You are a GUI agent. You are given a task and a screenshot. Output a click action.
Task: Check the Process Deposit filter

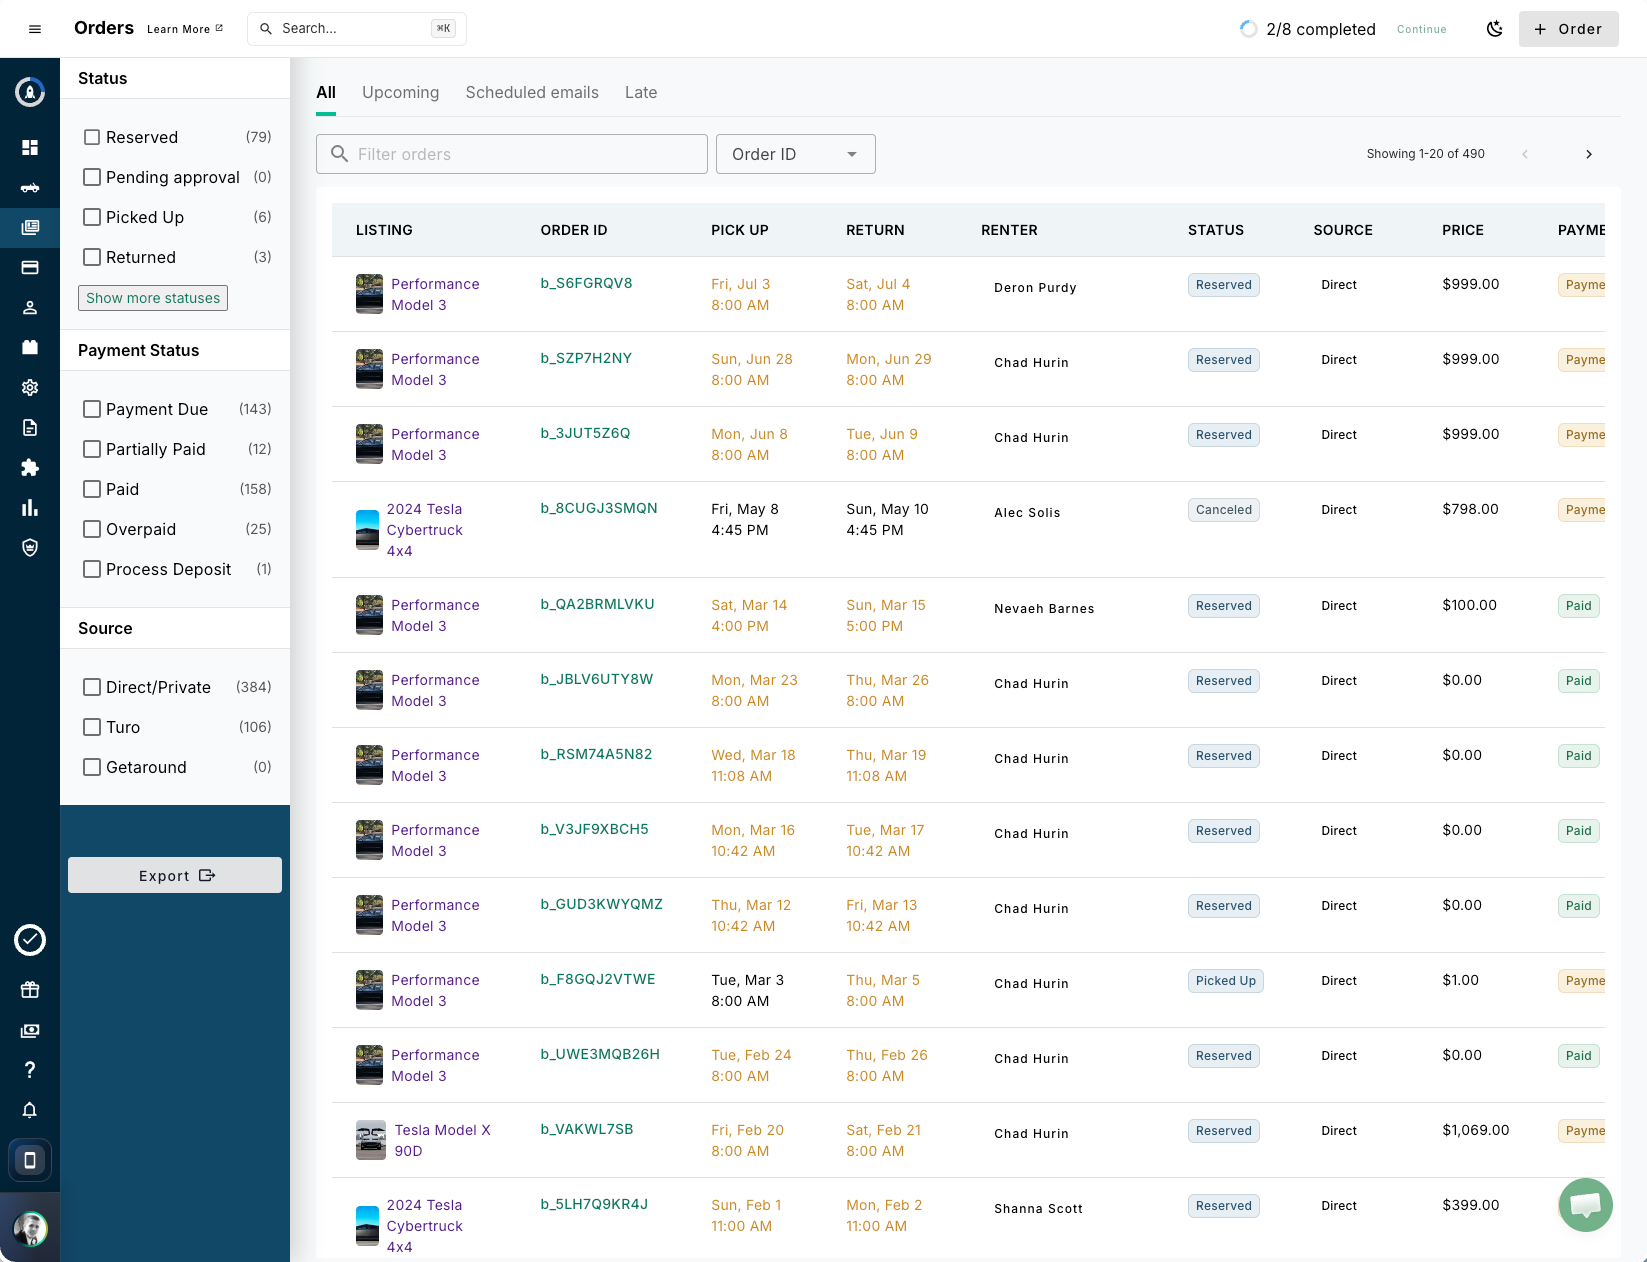[92, 569]
